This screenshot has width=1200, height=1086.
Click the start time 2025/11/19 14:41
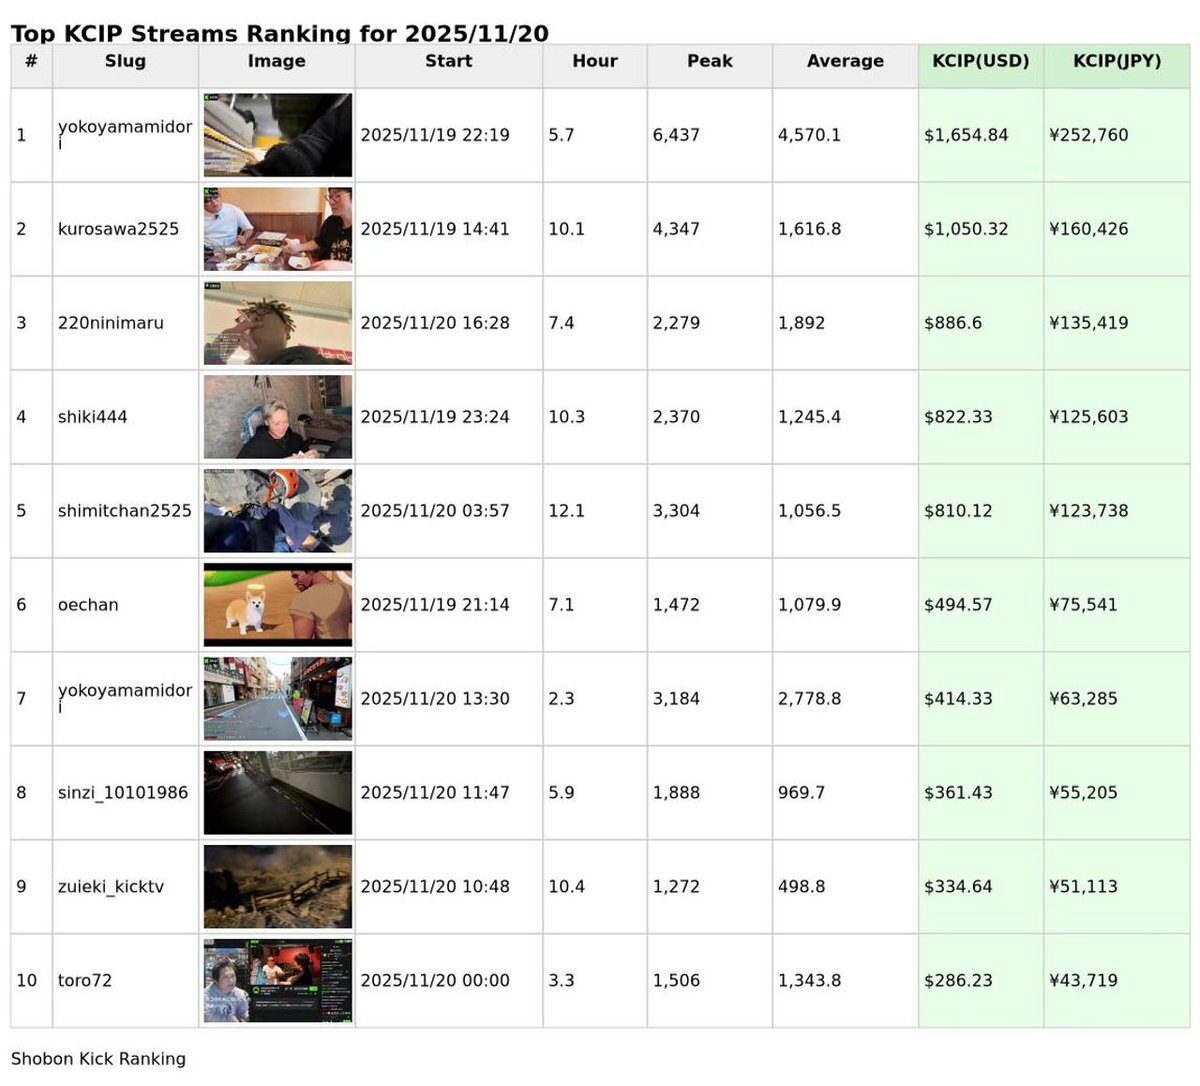click(435, 229)
